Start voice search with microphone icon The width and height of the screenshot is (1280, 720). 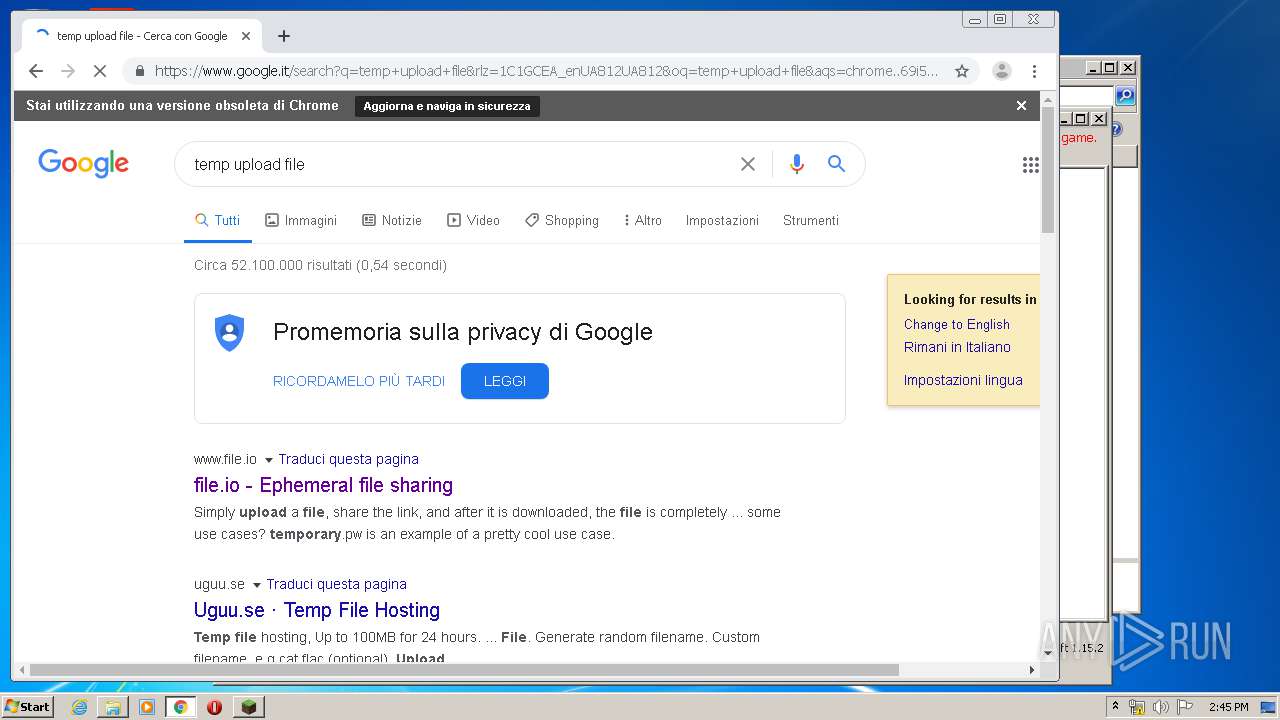tap(796, 164)
